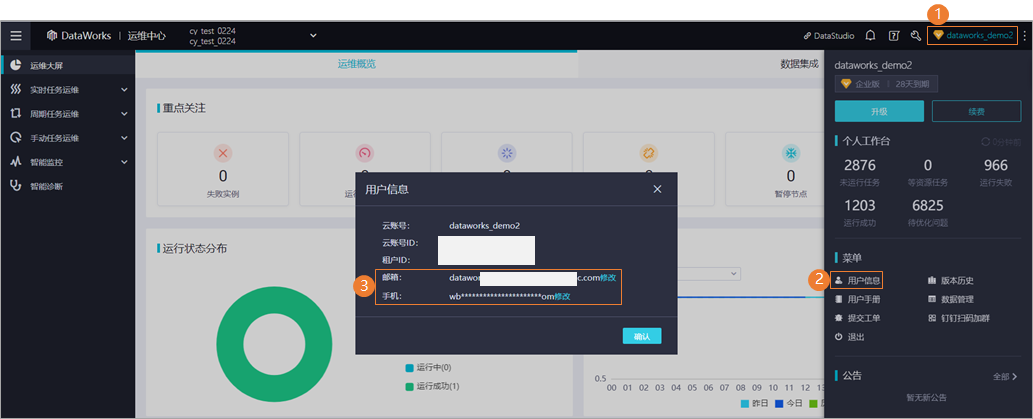Click the 续费 button

coord(976,111)
